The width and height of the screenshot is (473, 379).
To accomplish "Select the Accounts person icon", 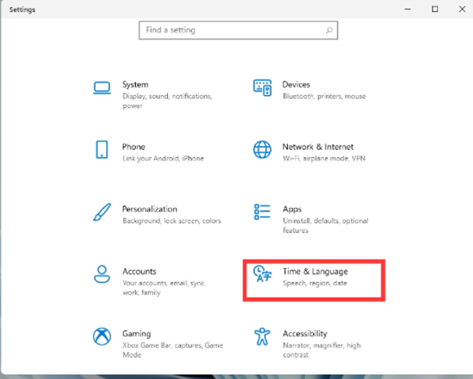I will click(102, 274).
